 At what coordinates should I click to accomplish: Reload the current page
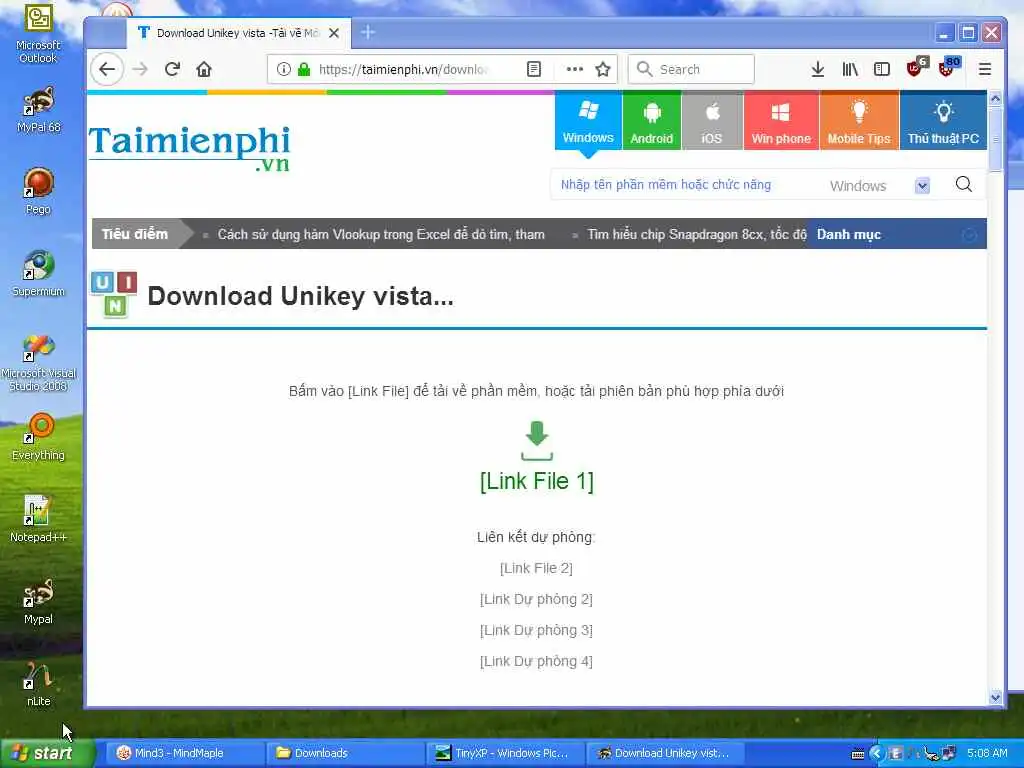(172, 69)
